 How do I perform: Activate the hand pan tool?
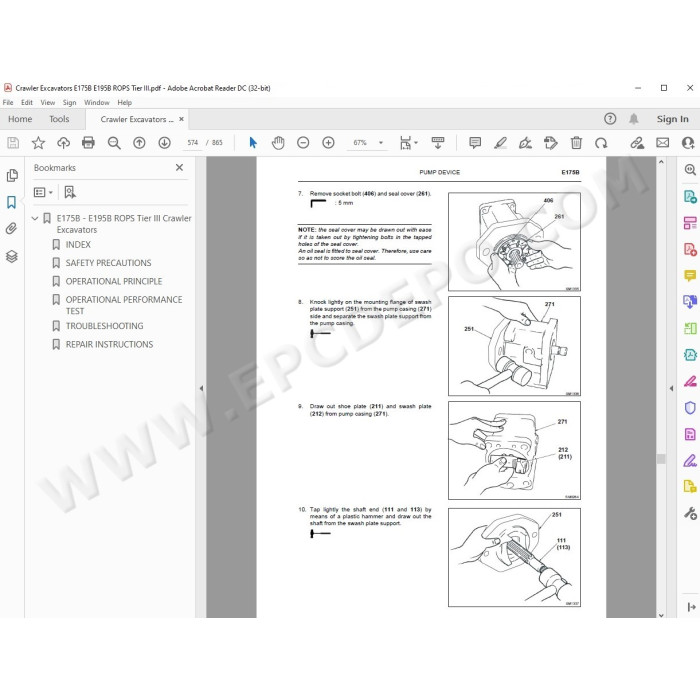click(278, 143)
